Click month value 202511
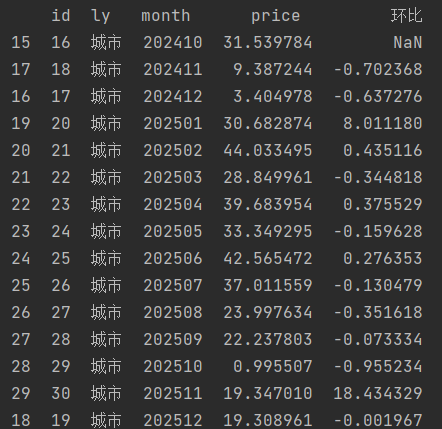This screenshot has width=442, height=429. 173,394
